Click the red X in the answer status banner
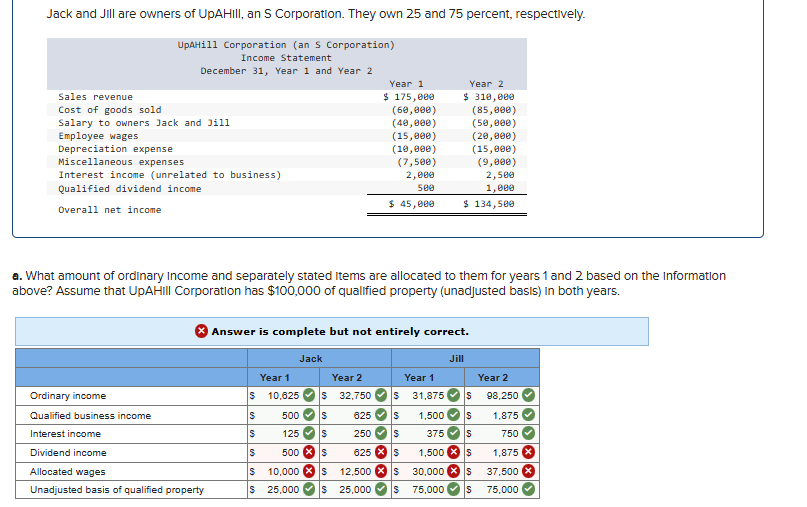This screenshot has width=807, height=507. [201, 331]
